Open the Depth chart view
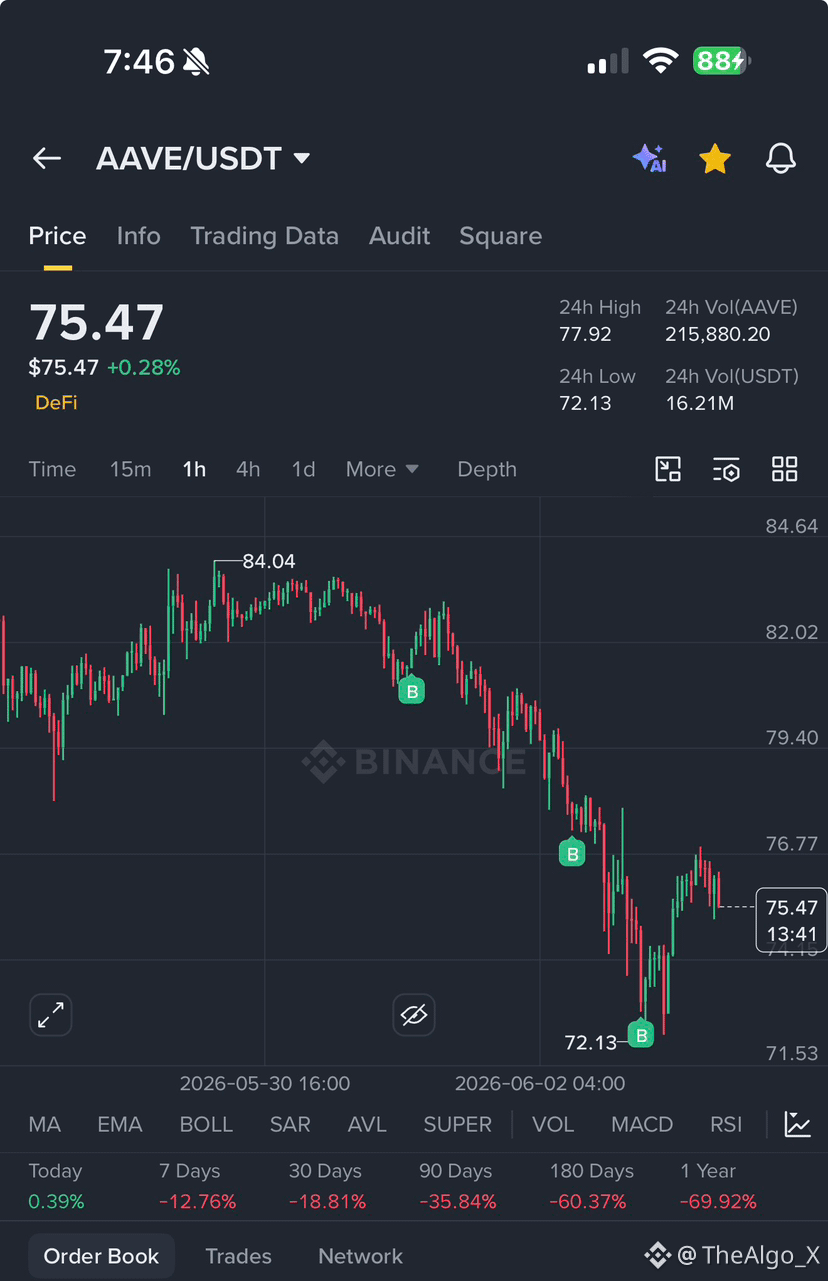828x1281 pixels. pyautogui.click(x=487, y=469)
